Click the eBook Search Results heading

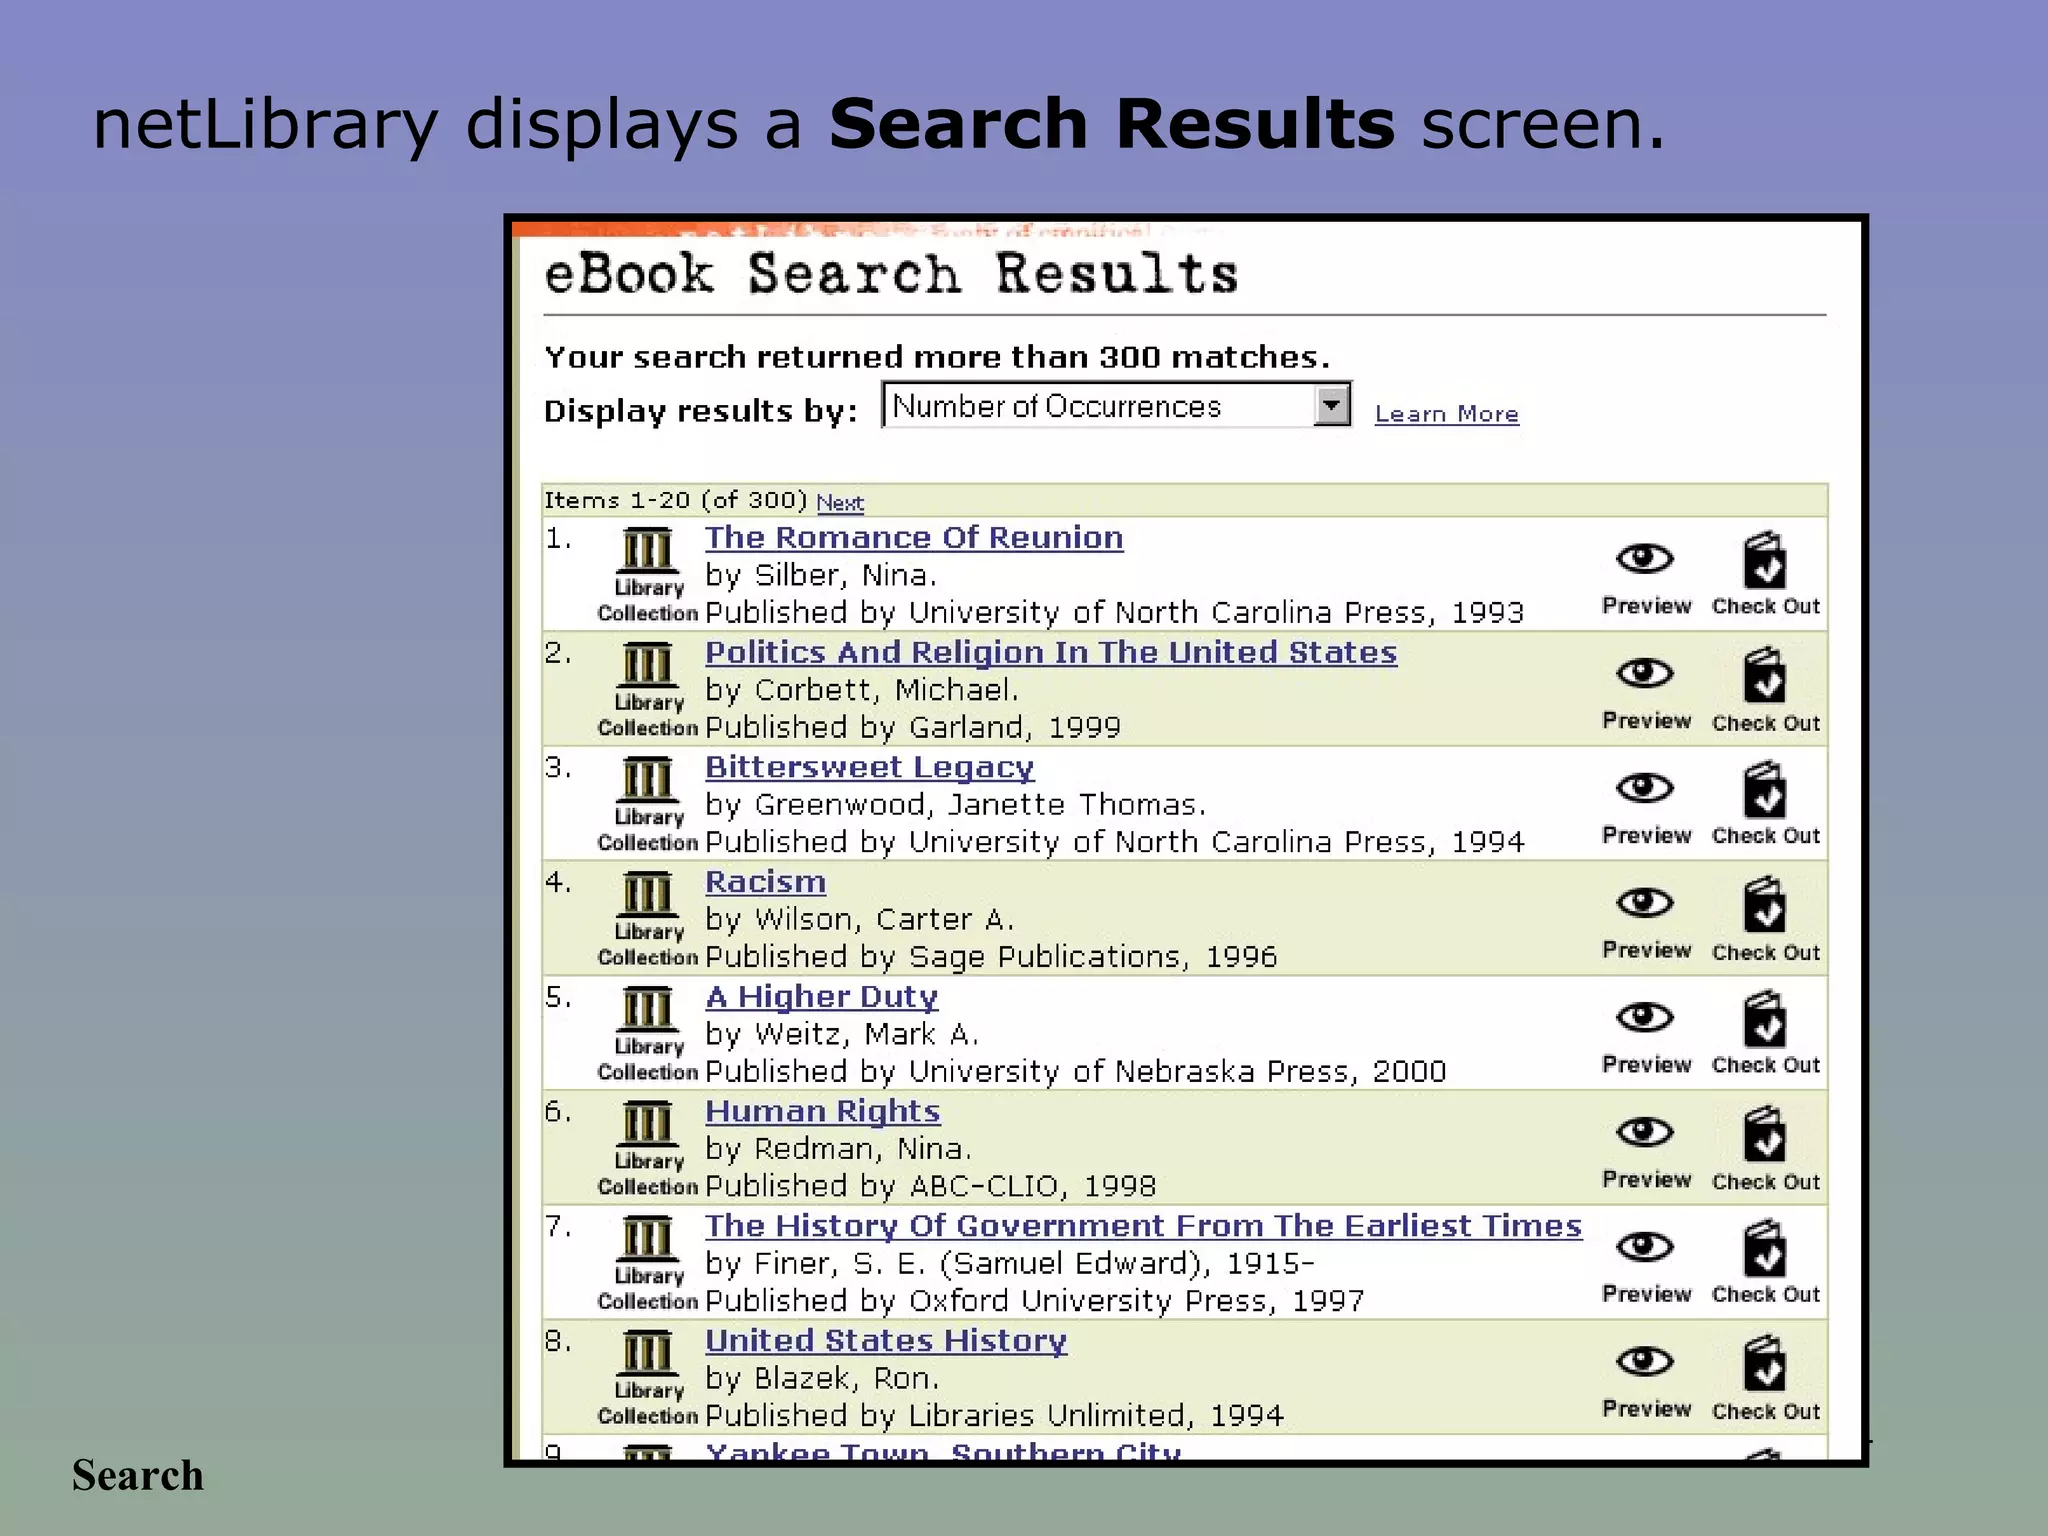click(891, 273)
